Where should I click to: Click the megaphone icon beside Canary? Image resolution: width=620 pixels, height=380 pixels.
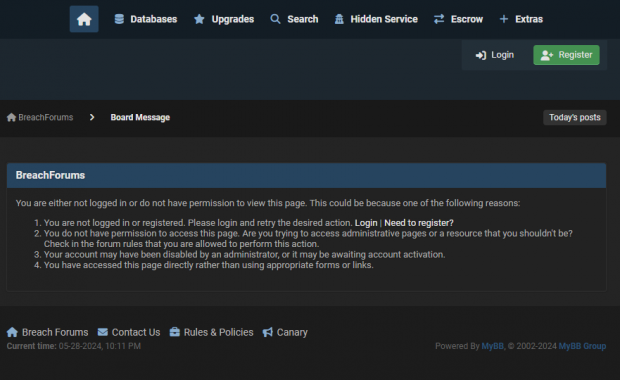(x=268, y=332)
